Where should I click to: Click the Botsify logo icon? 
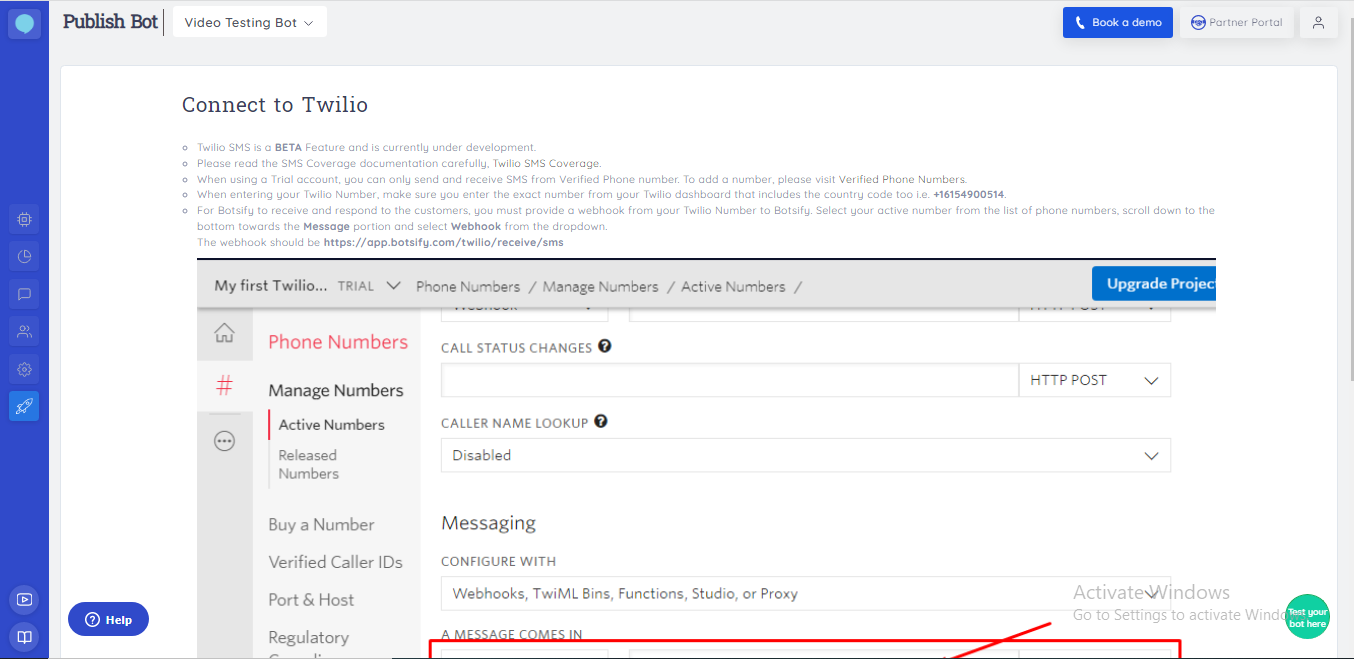click(x=24, y=23)
